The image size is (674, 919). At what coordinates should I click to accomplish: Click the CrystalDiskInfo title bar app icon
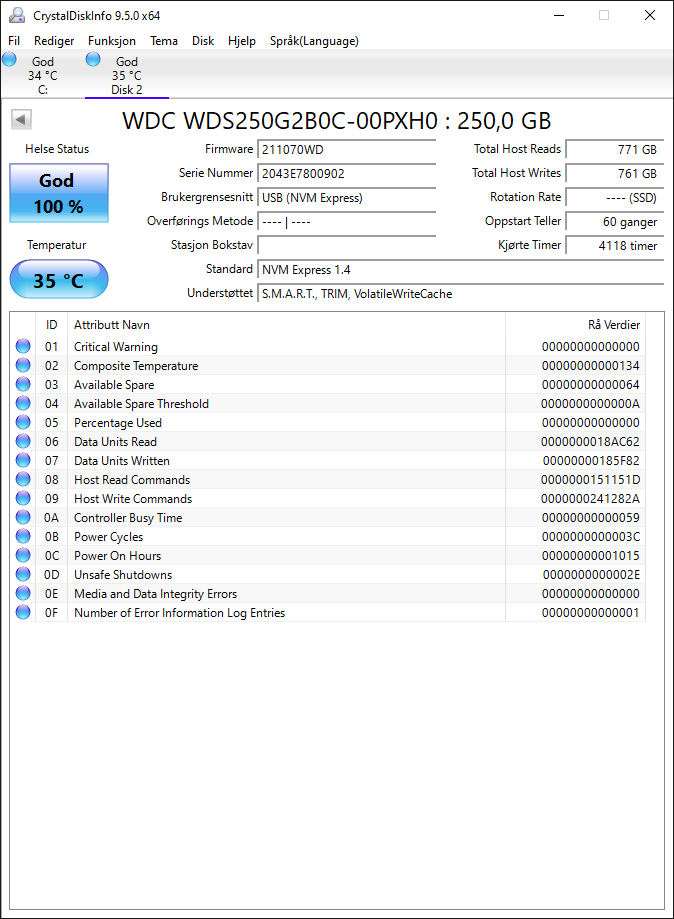coord(17,15)
